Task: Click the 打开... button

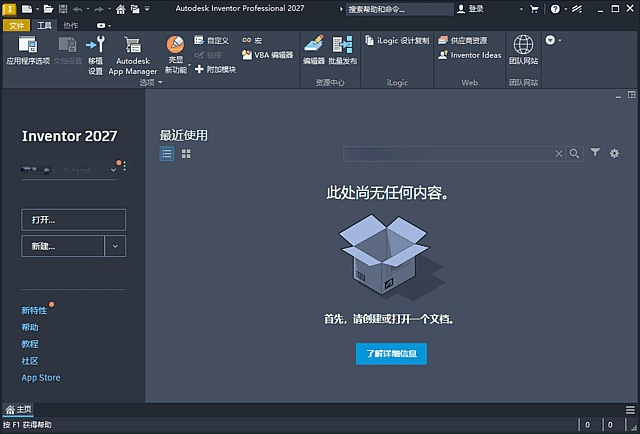Action: click(x=73, y=220)
